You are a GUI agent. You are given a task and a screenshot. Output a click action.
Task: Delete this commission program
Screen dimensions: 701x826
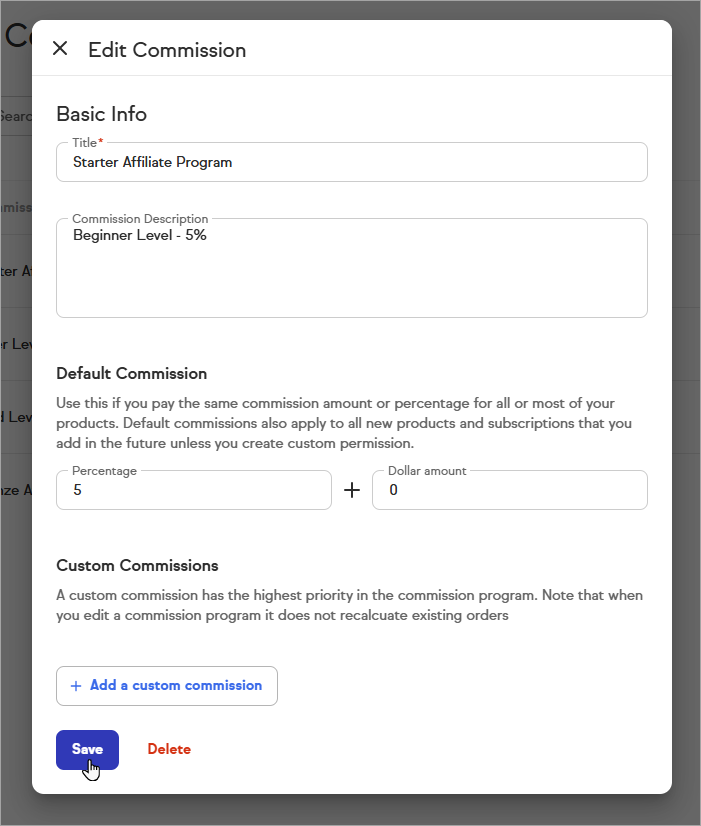[169, 749]
